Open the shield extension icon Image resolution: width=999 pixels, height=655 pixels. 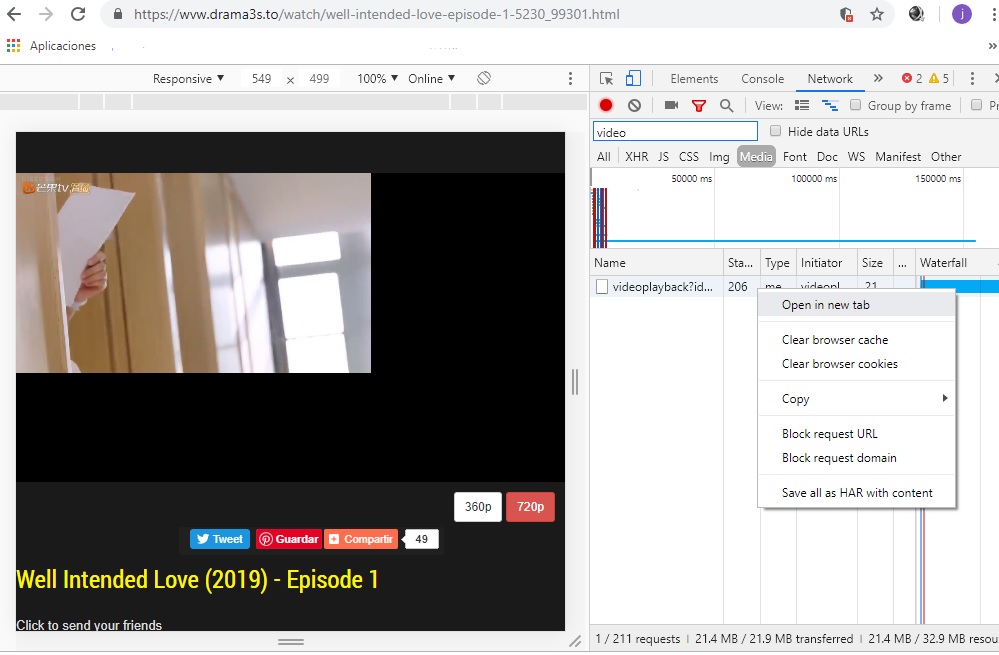(x=846, y=15)
